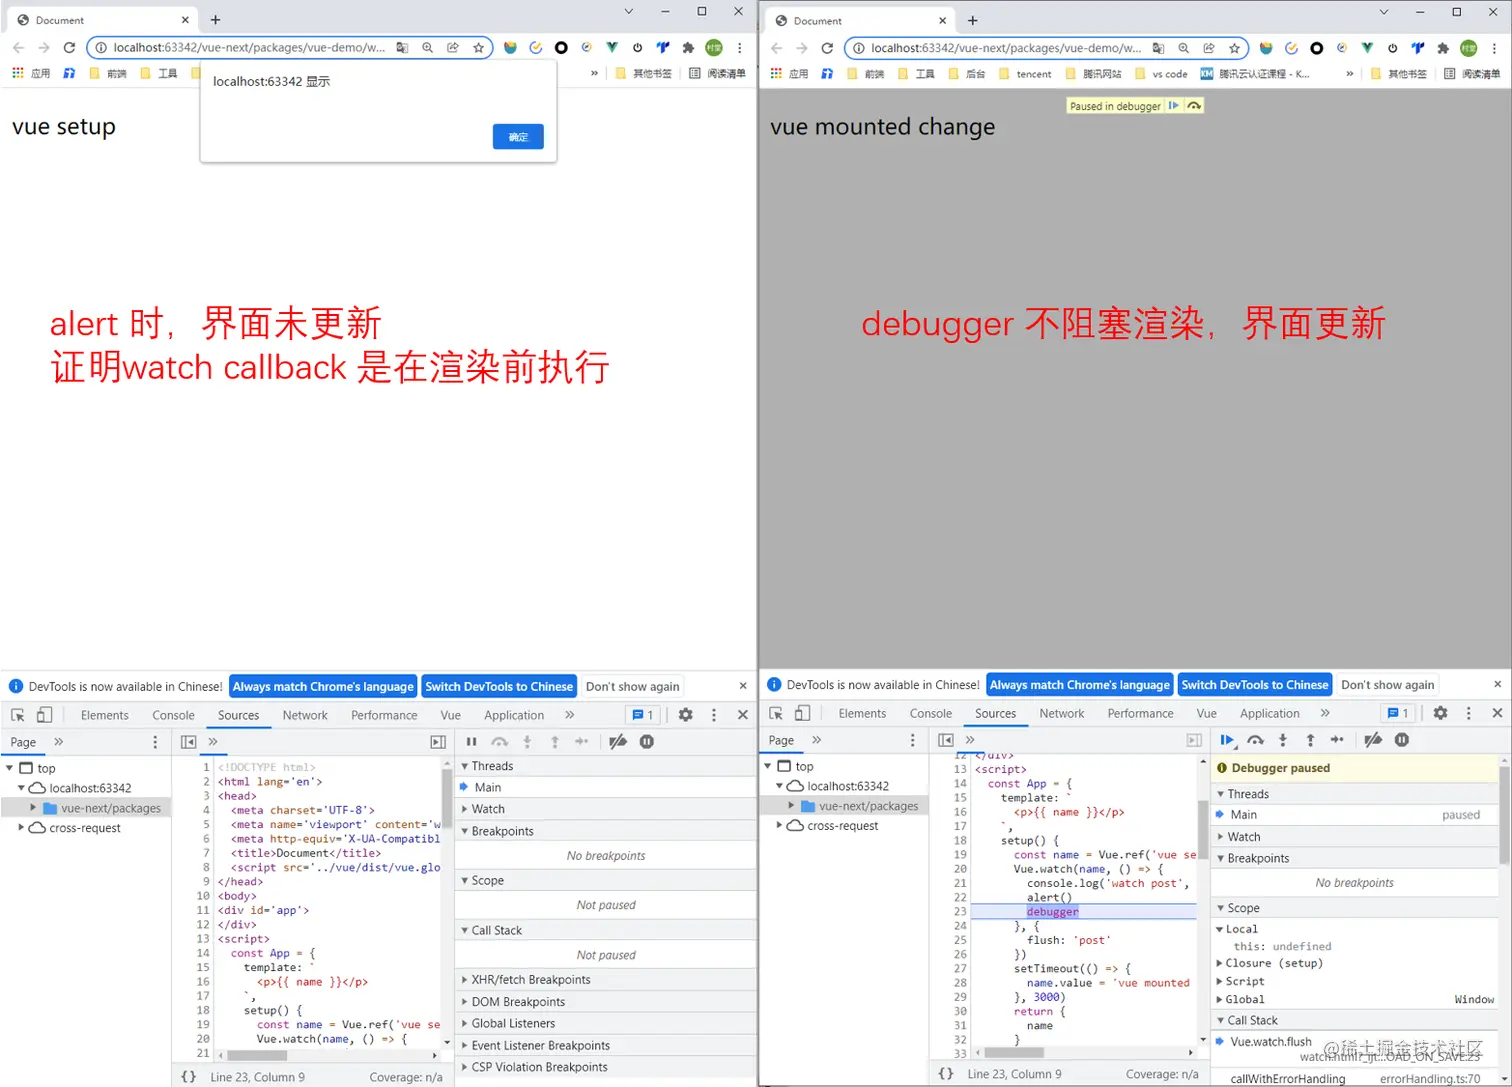Open Chrome menu dots in left window
1512x1087 pixels.
tap(740, 47)
